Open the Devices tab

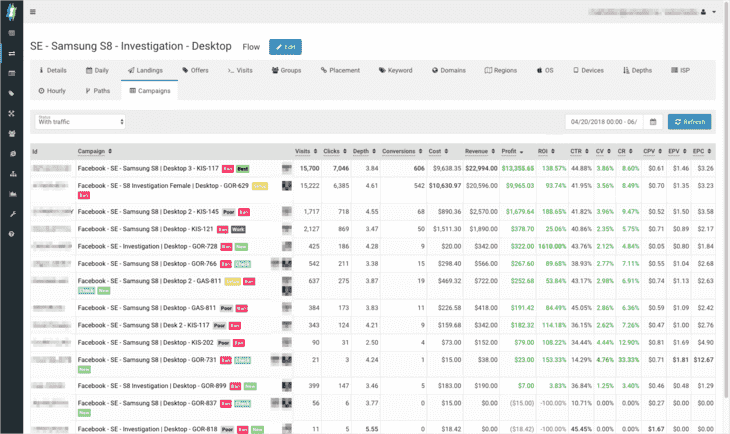[x=588, y=70]
